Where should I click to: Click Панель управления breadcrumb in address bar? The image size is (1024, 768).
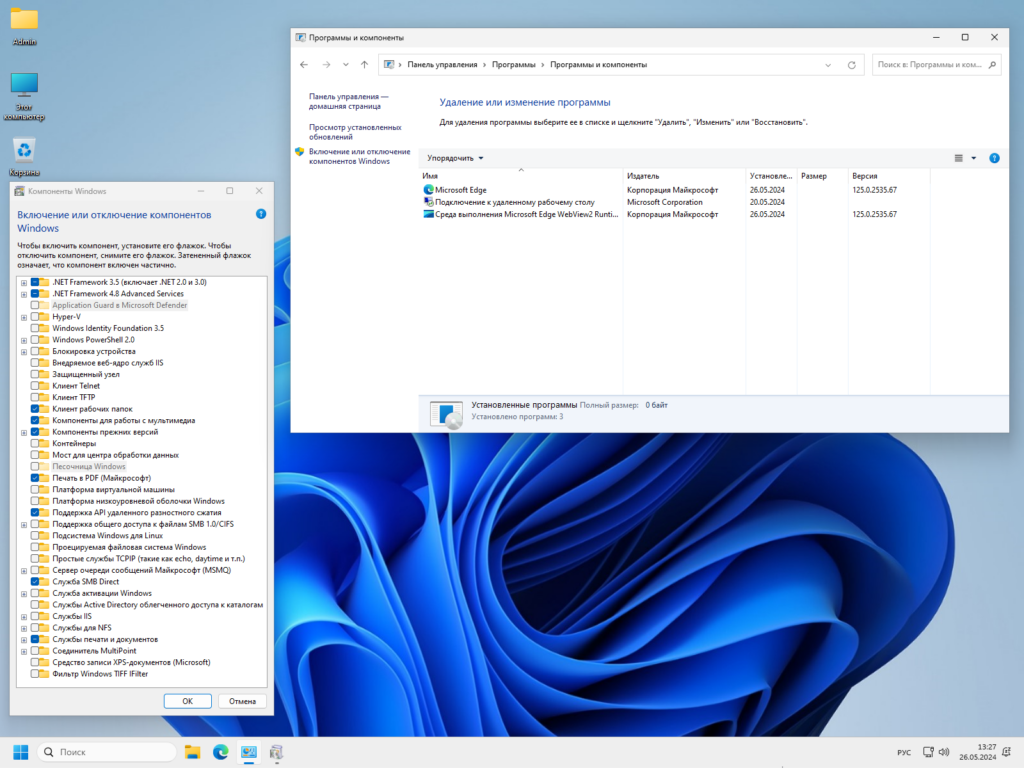(442, 65)
